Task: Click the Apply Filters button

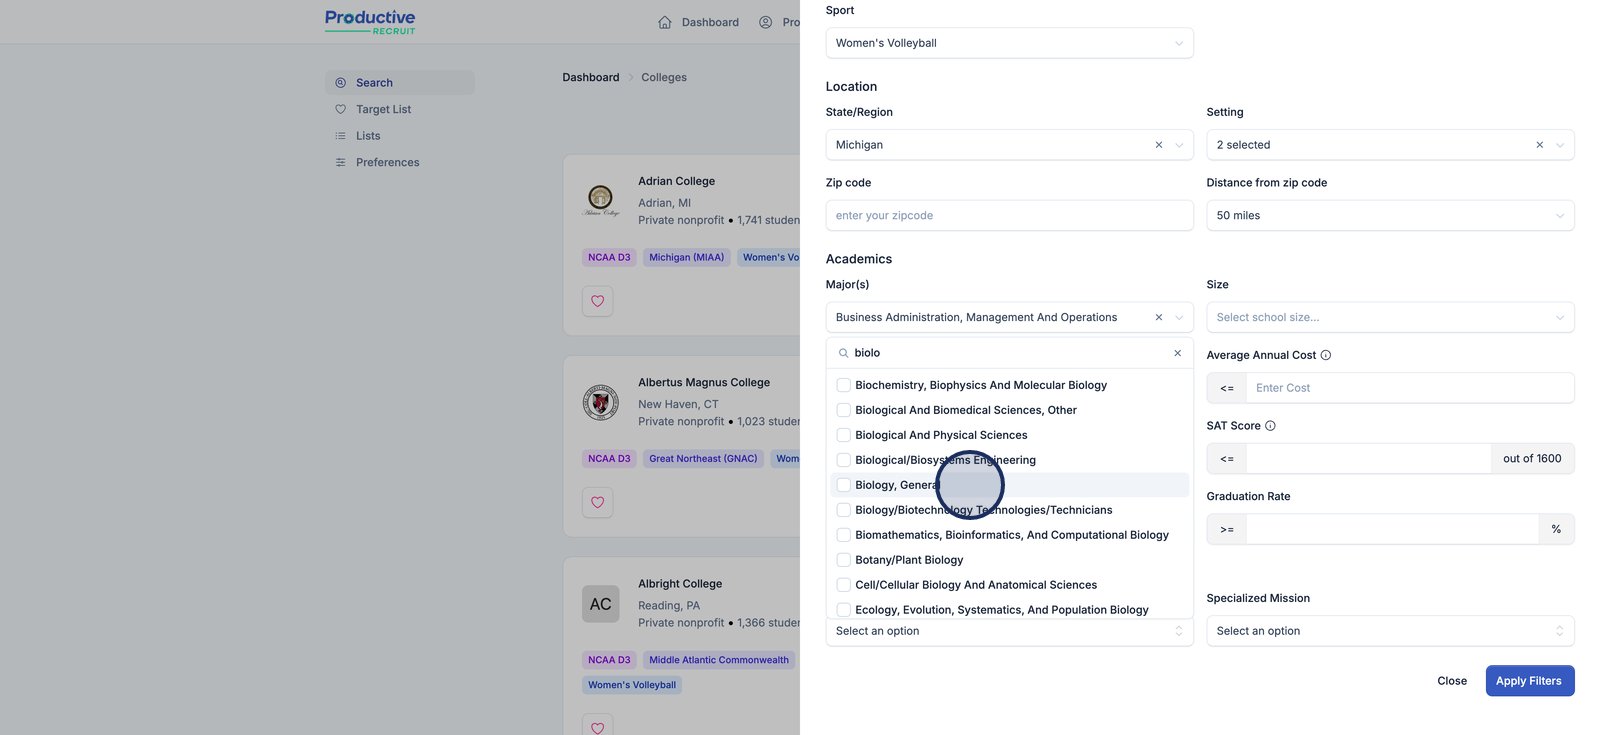Action: [x=1529, y=681]
